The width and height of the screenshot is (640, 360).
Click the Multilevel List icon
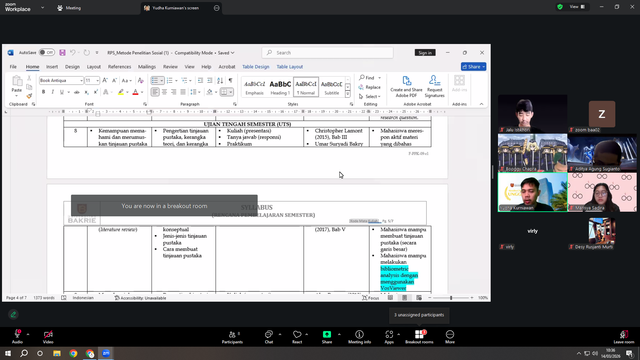click(184, 81)
